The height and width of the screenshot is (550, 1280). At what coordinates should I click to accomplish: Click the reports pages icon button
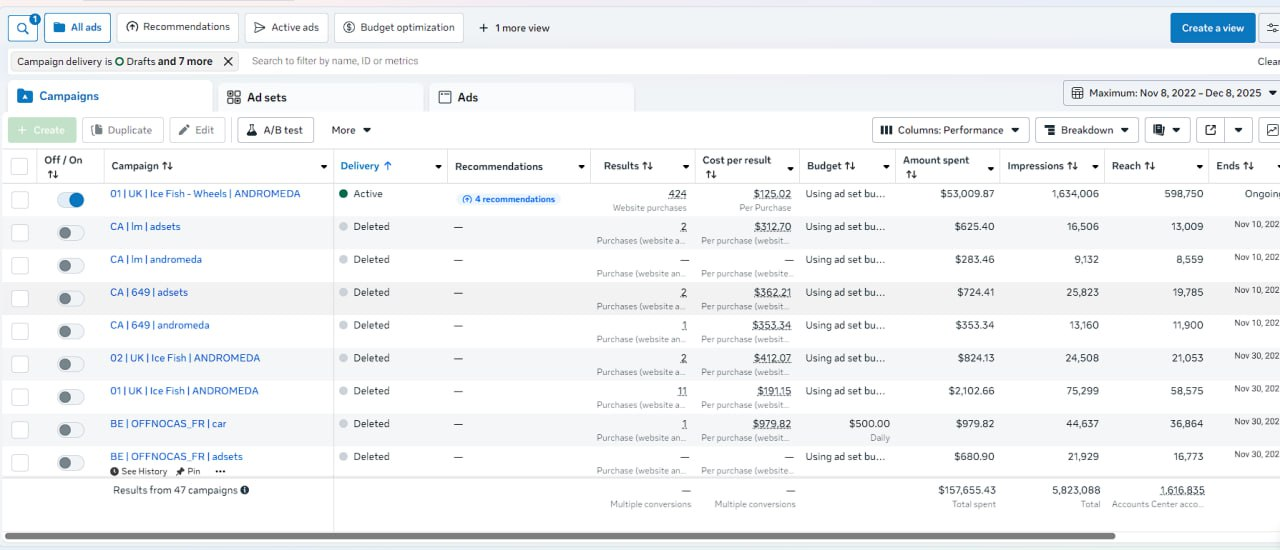[1158, 130]
